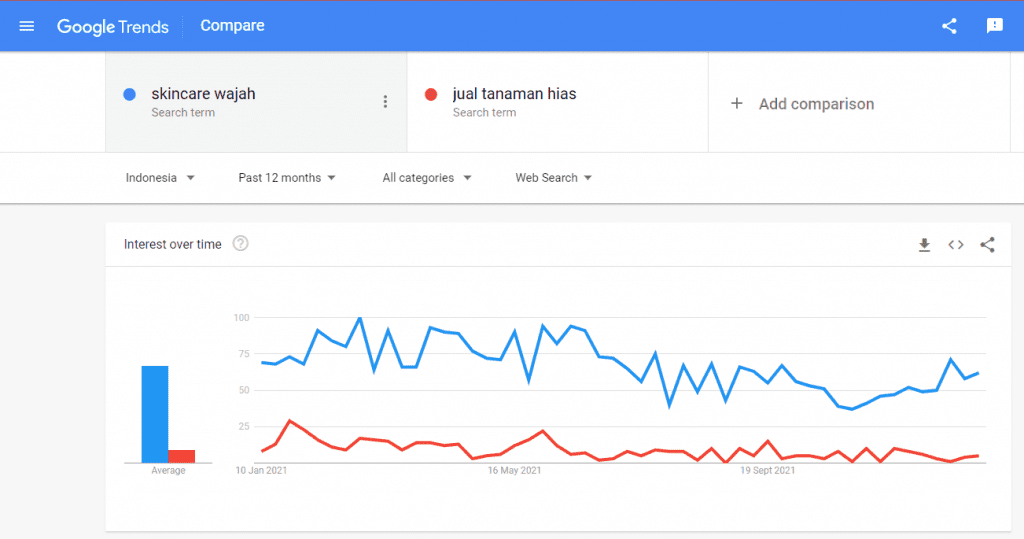Open the hamburger main menu

coord(27,26)
